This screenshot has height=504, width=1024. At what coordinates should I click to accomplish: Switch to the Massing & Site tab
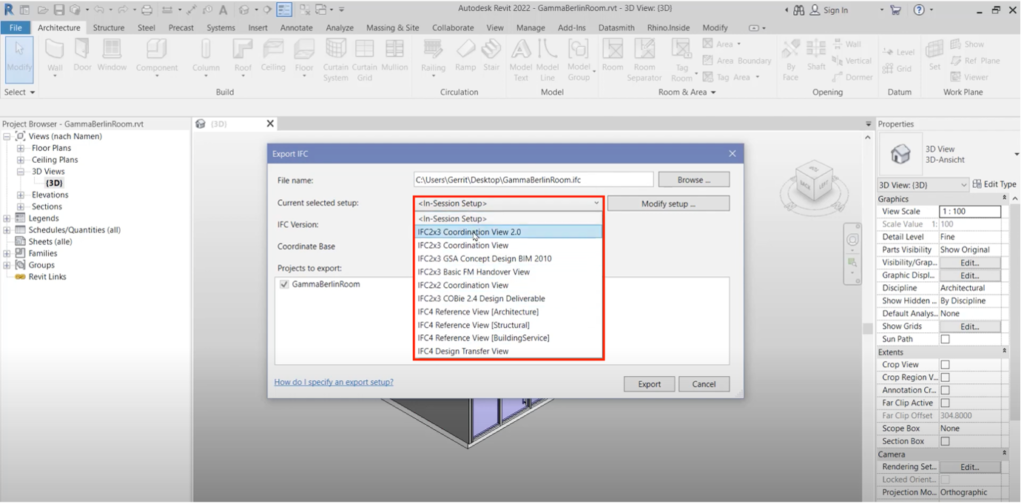tap(392, 28)
